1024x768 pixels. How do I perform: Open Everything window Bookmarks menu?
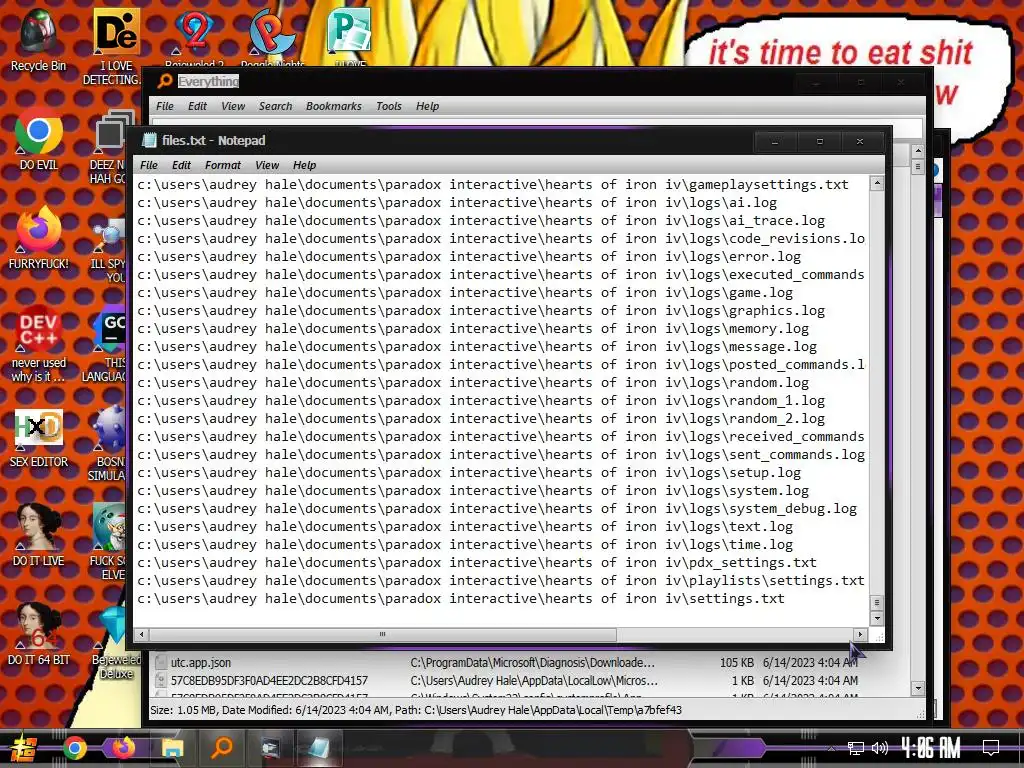click(333, 106)
